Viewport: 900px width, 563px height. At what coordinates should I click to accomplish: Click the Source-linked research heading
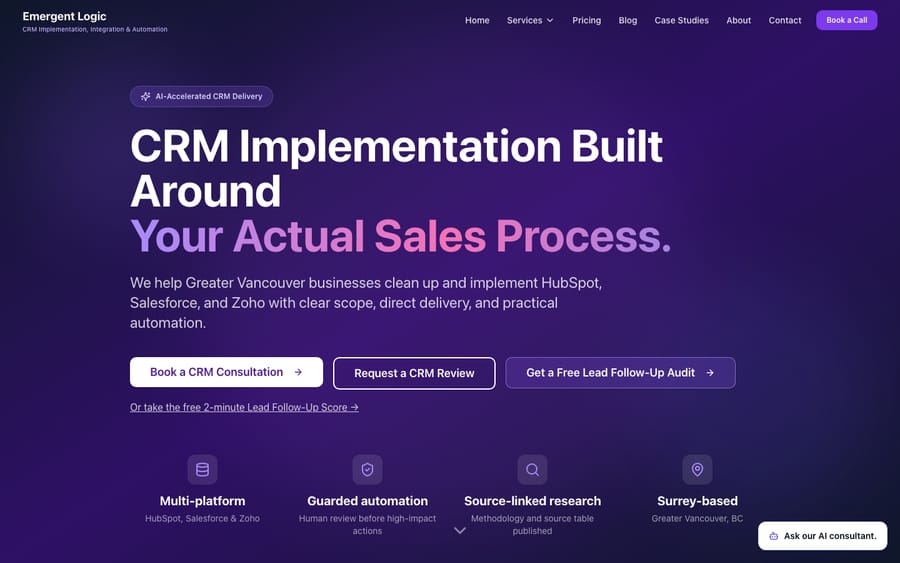[532, 501]
